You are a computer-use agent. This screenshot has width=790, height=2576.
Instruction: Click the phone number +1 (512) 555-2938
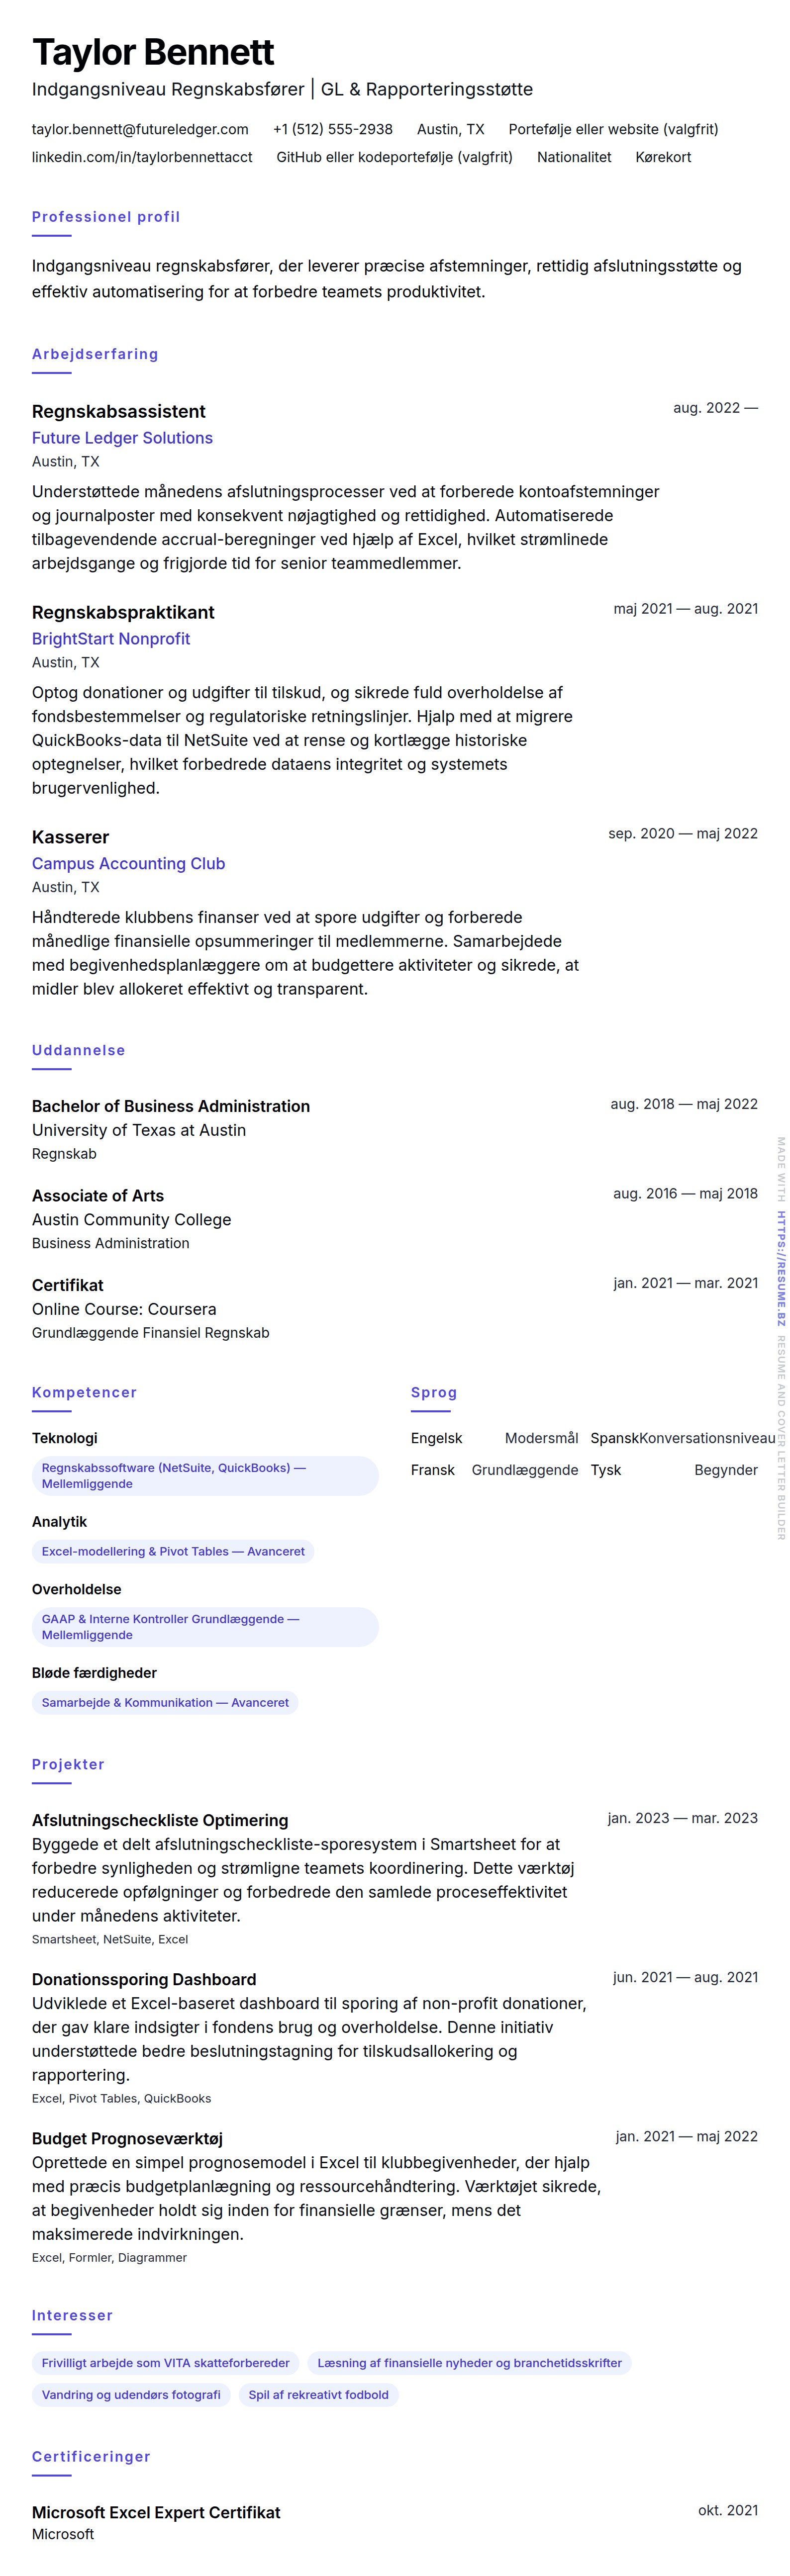[332, 129]
